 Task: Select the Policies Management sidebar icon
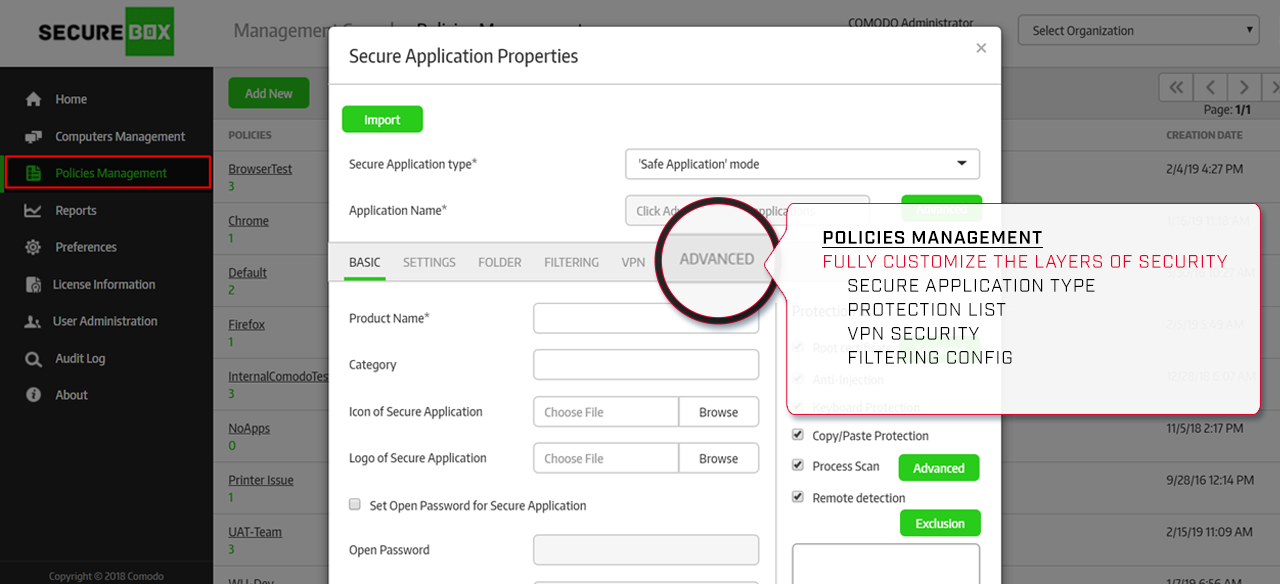(x=33, y=173)
